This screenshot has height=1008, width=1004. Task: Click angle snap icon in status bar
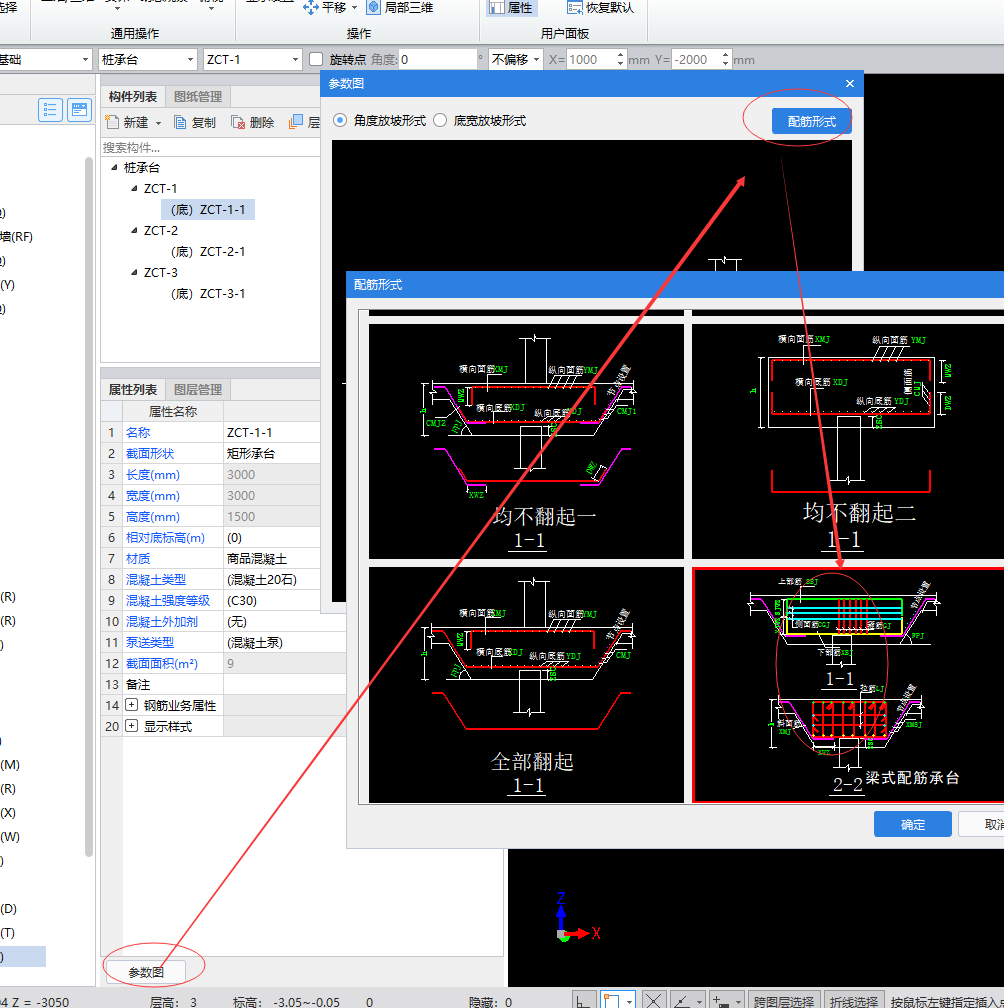pyautogui.click(x=683, y=1000)
